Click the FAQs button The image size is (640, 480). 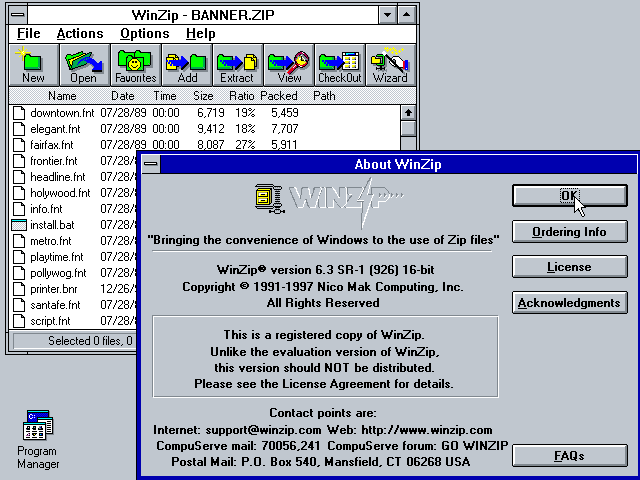(569, 456)
